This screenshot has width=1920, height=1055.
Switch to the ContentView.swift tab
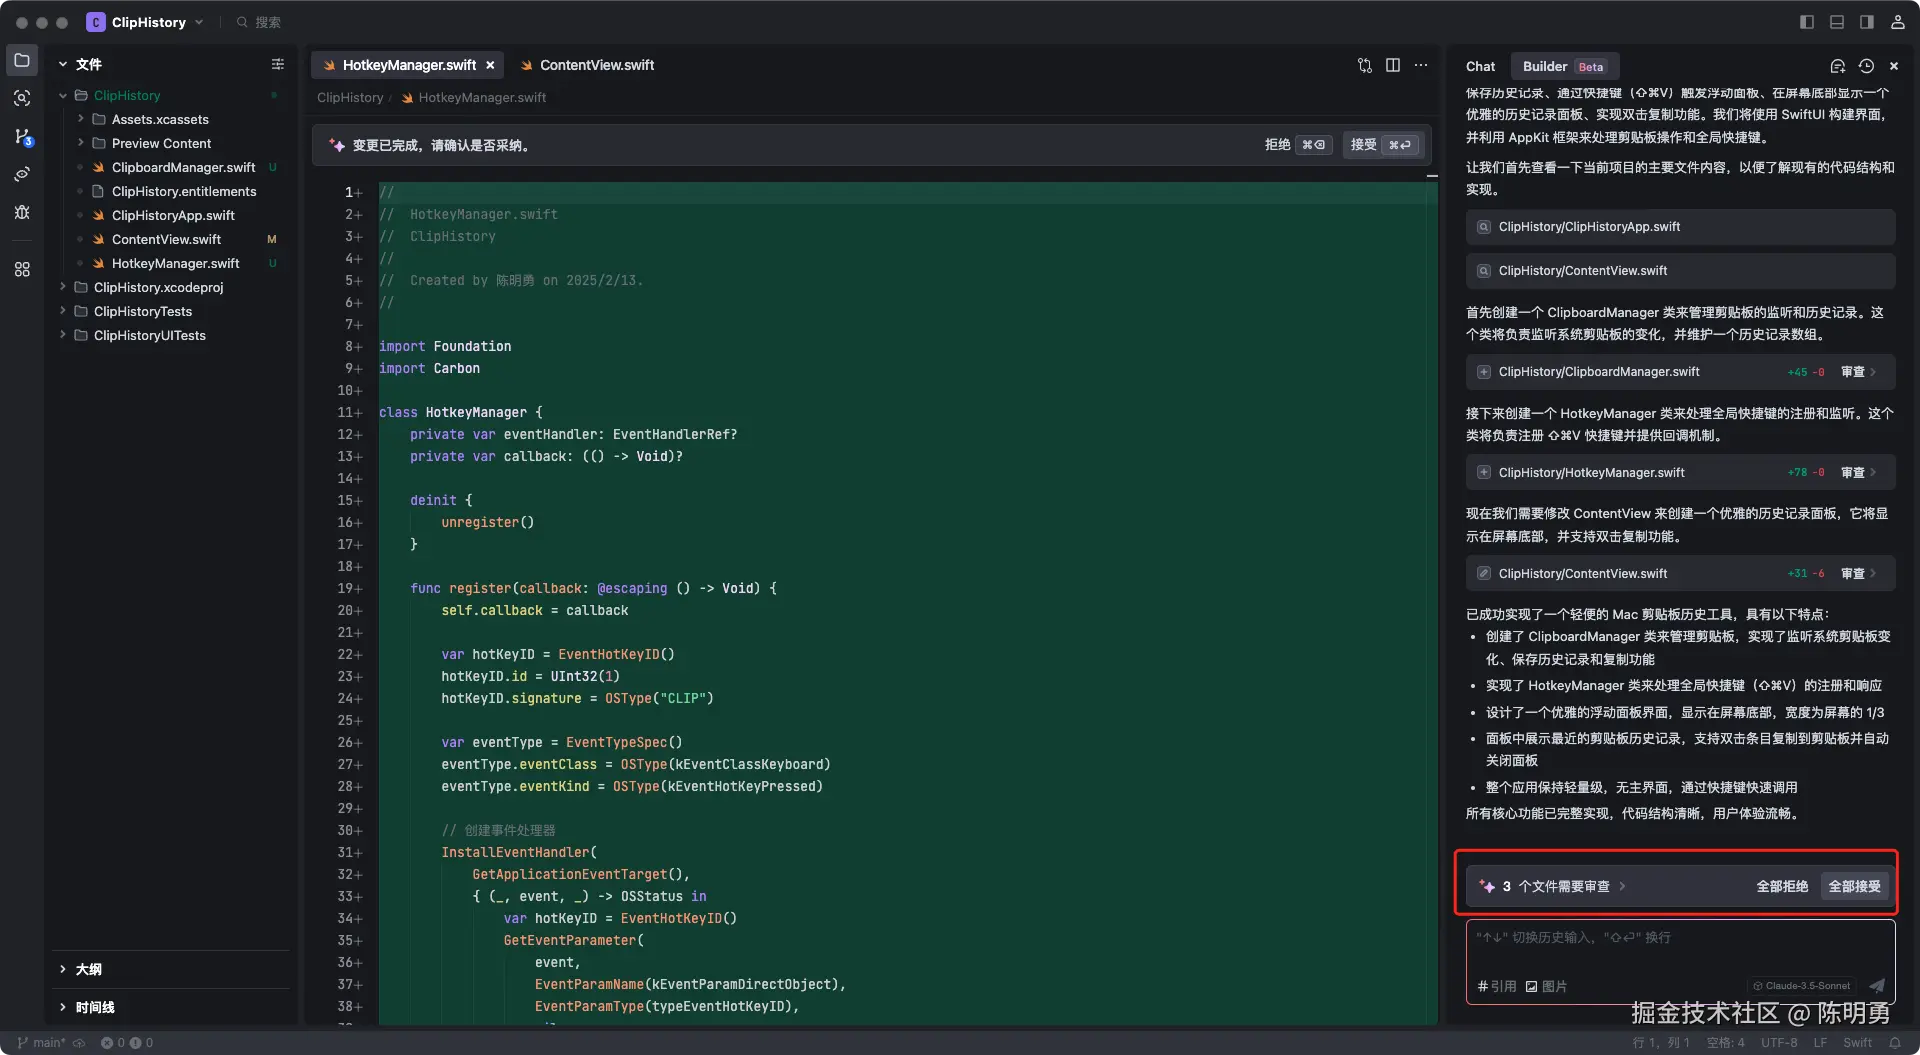click(x=596, y=65)
